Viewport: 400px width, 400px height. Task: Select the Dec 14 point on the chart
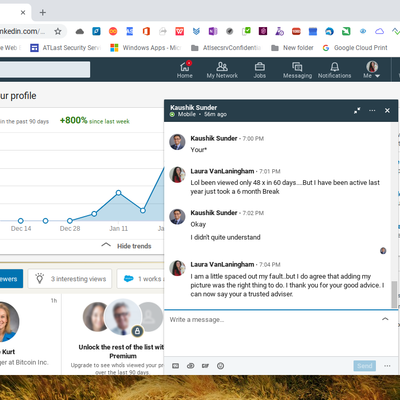point(21,221)
